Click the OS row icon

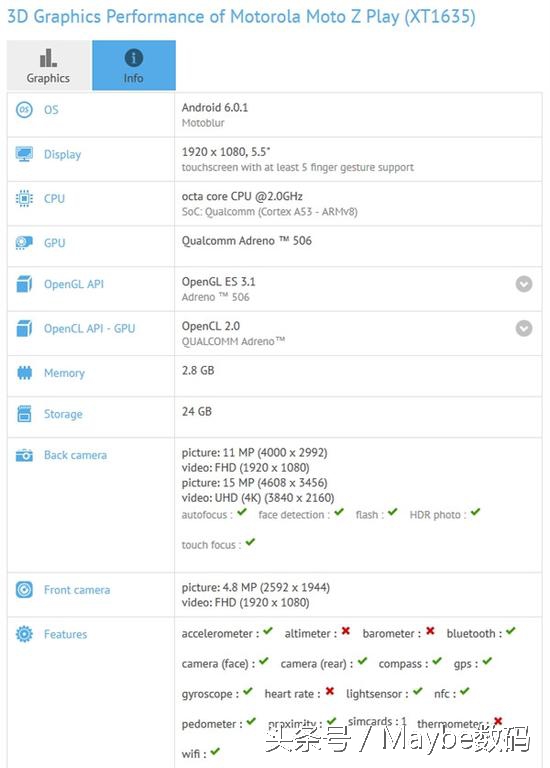24,109
